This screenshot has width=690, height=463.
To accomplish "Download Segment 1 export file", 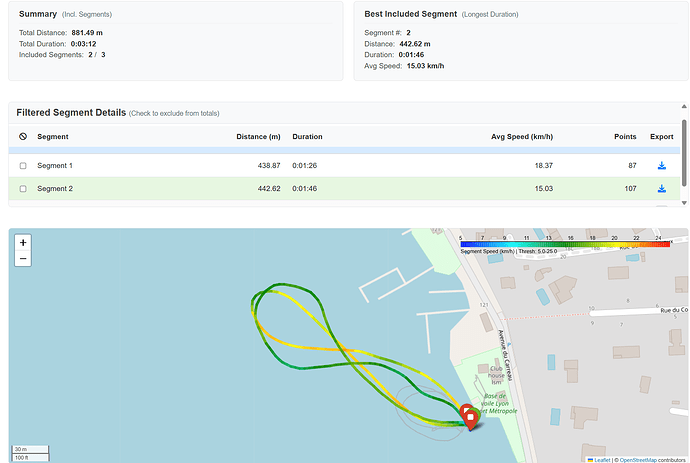I will click(x=661, y=165).
